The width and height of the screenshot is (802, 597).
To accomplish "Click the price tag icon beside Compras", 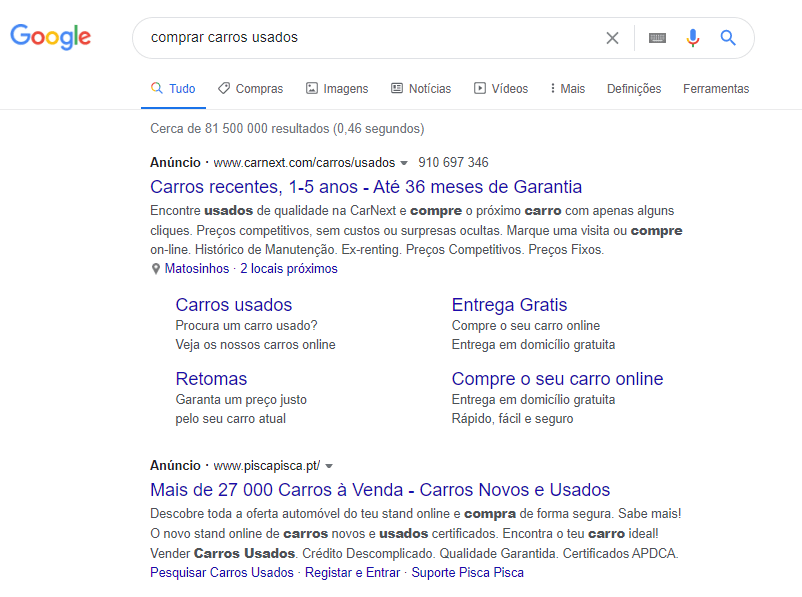I will coord(224,88).
